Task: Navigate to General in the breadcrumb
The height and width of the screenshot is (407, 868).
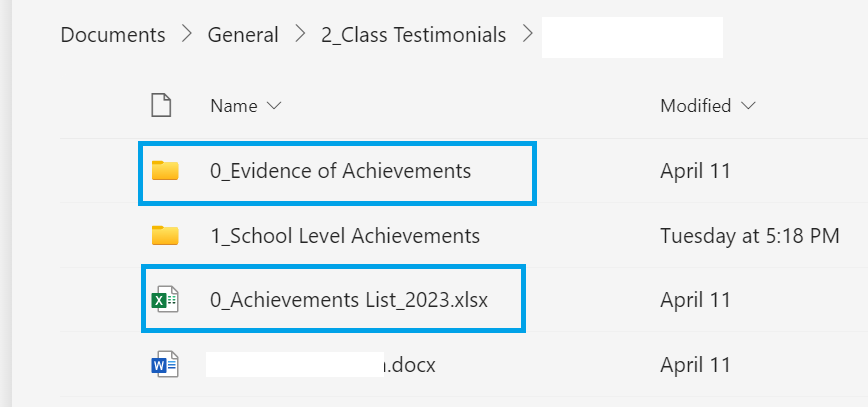Action: click(x=243, y=35)
